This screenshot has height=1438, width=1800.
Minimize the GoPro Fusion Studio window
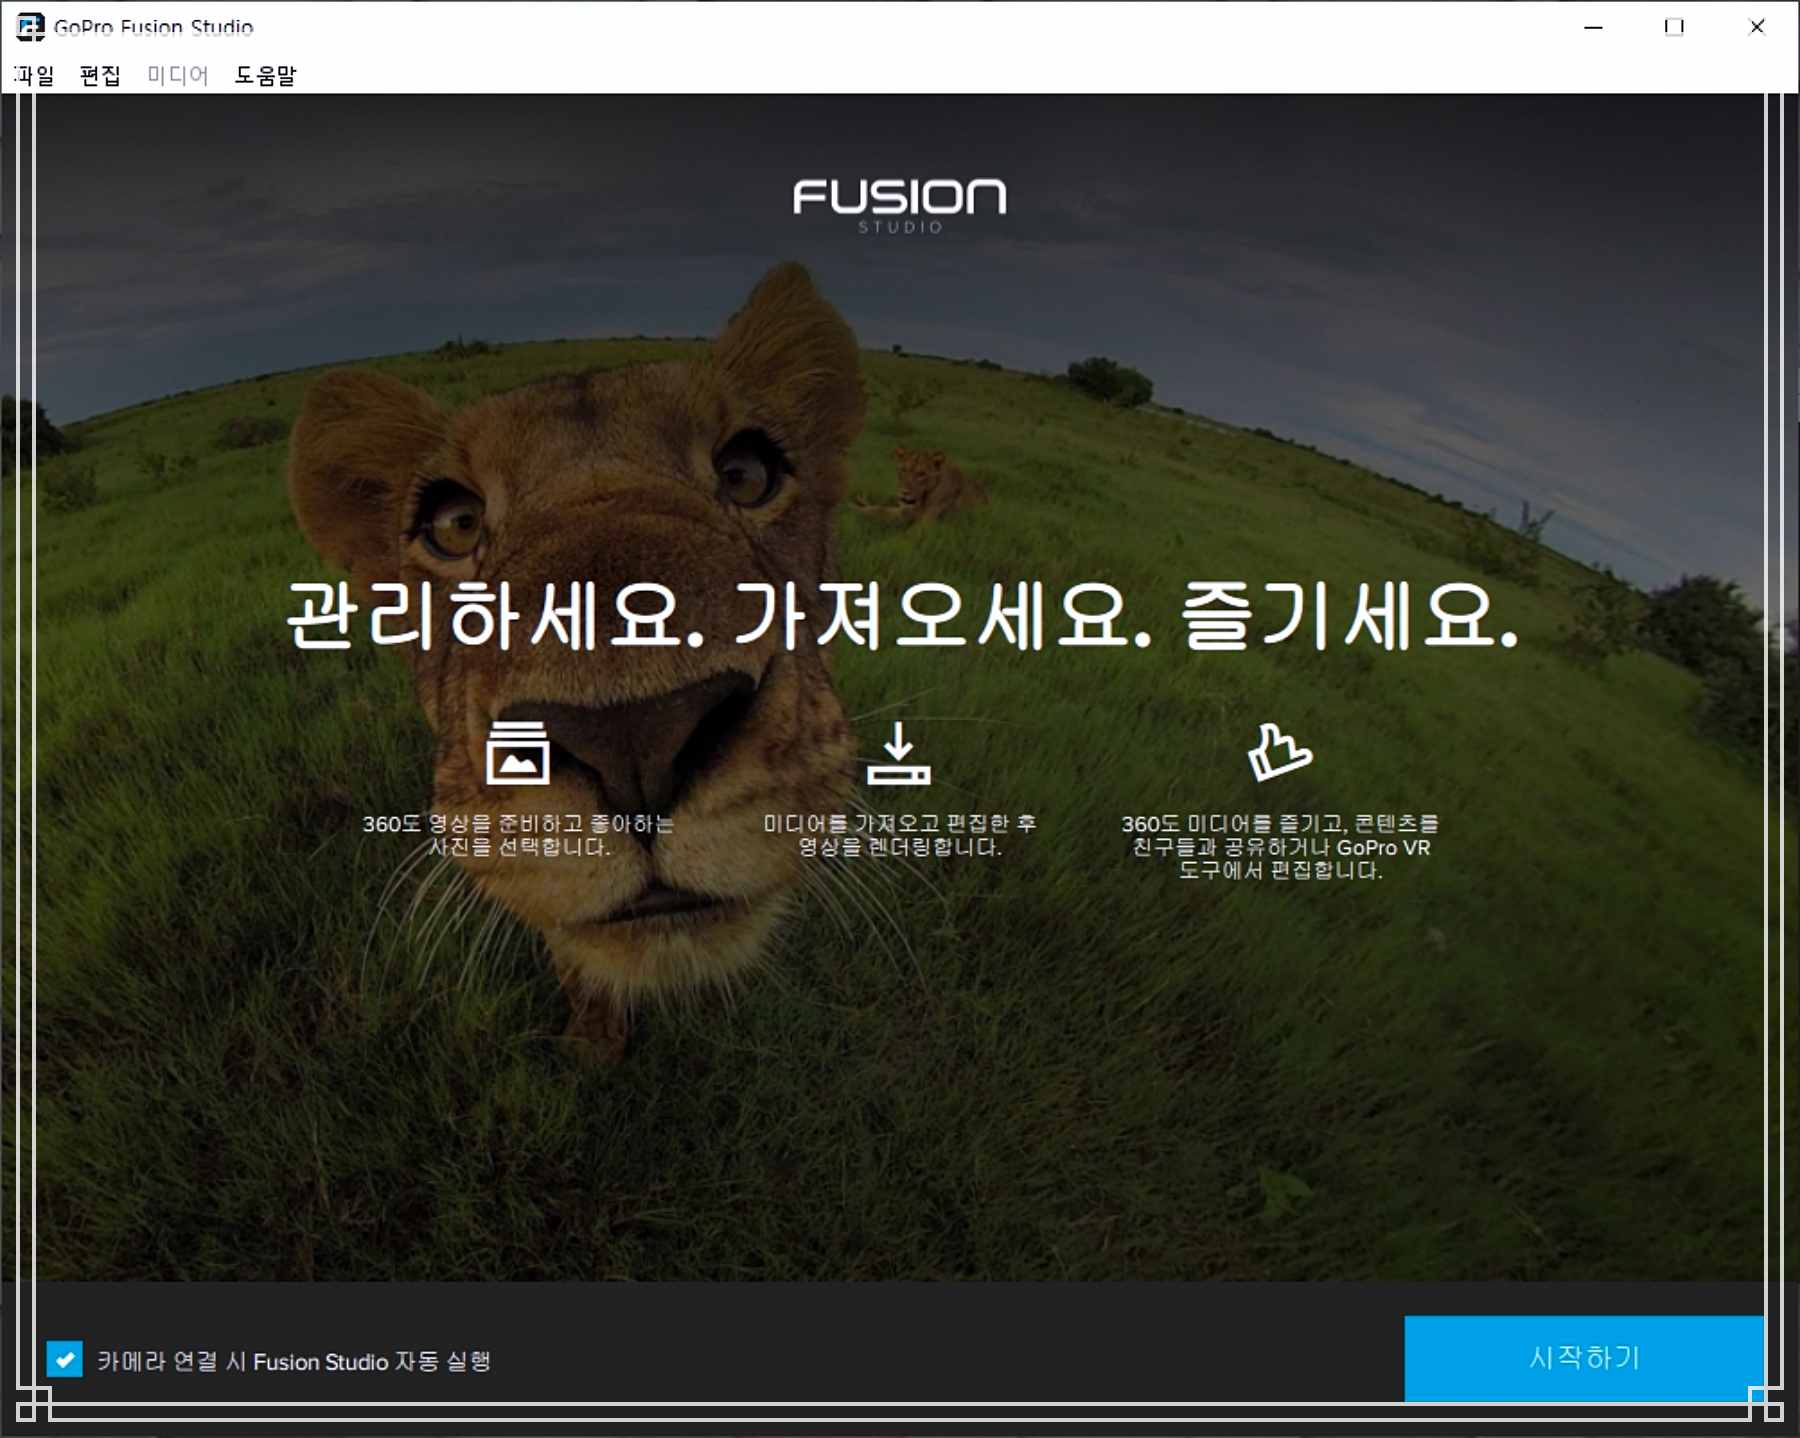(1593, 27)
